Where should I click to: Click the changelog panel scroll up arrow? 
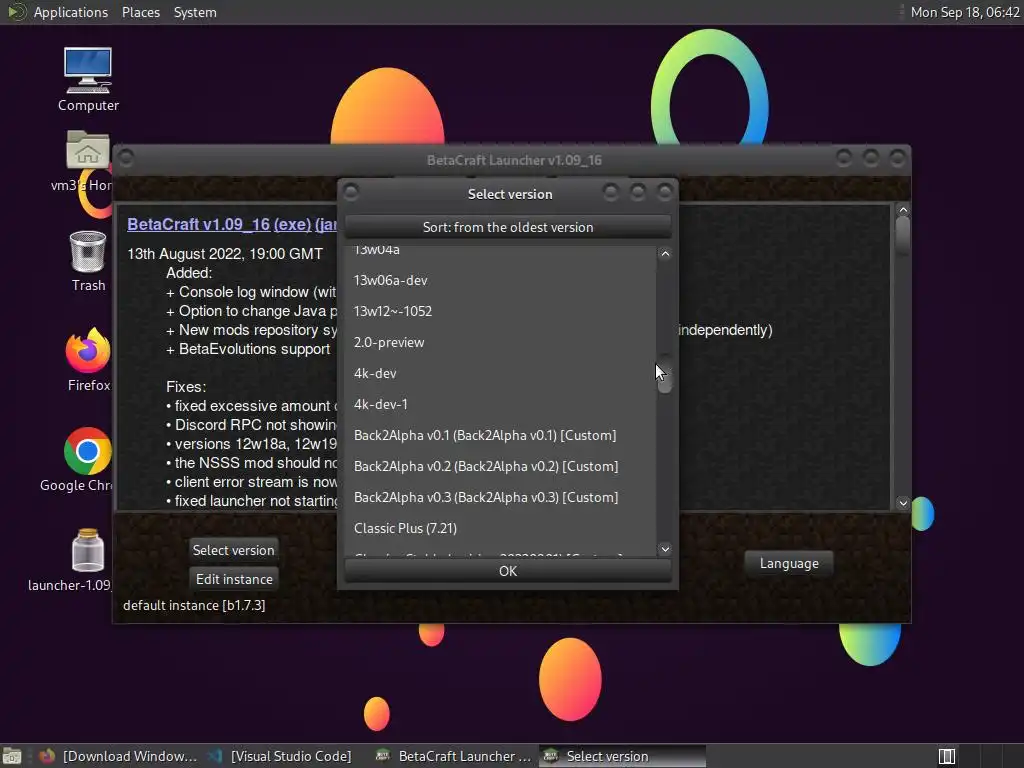[903, 210]
